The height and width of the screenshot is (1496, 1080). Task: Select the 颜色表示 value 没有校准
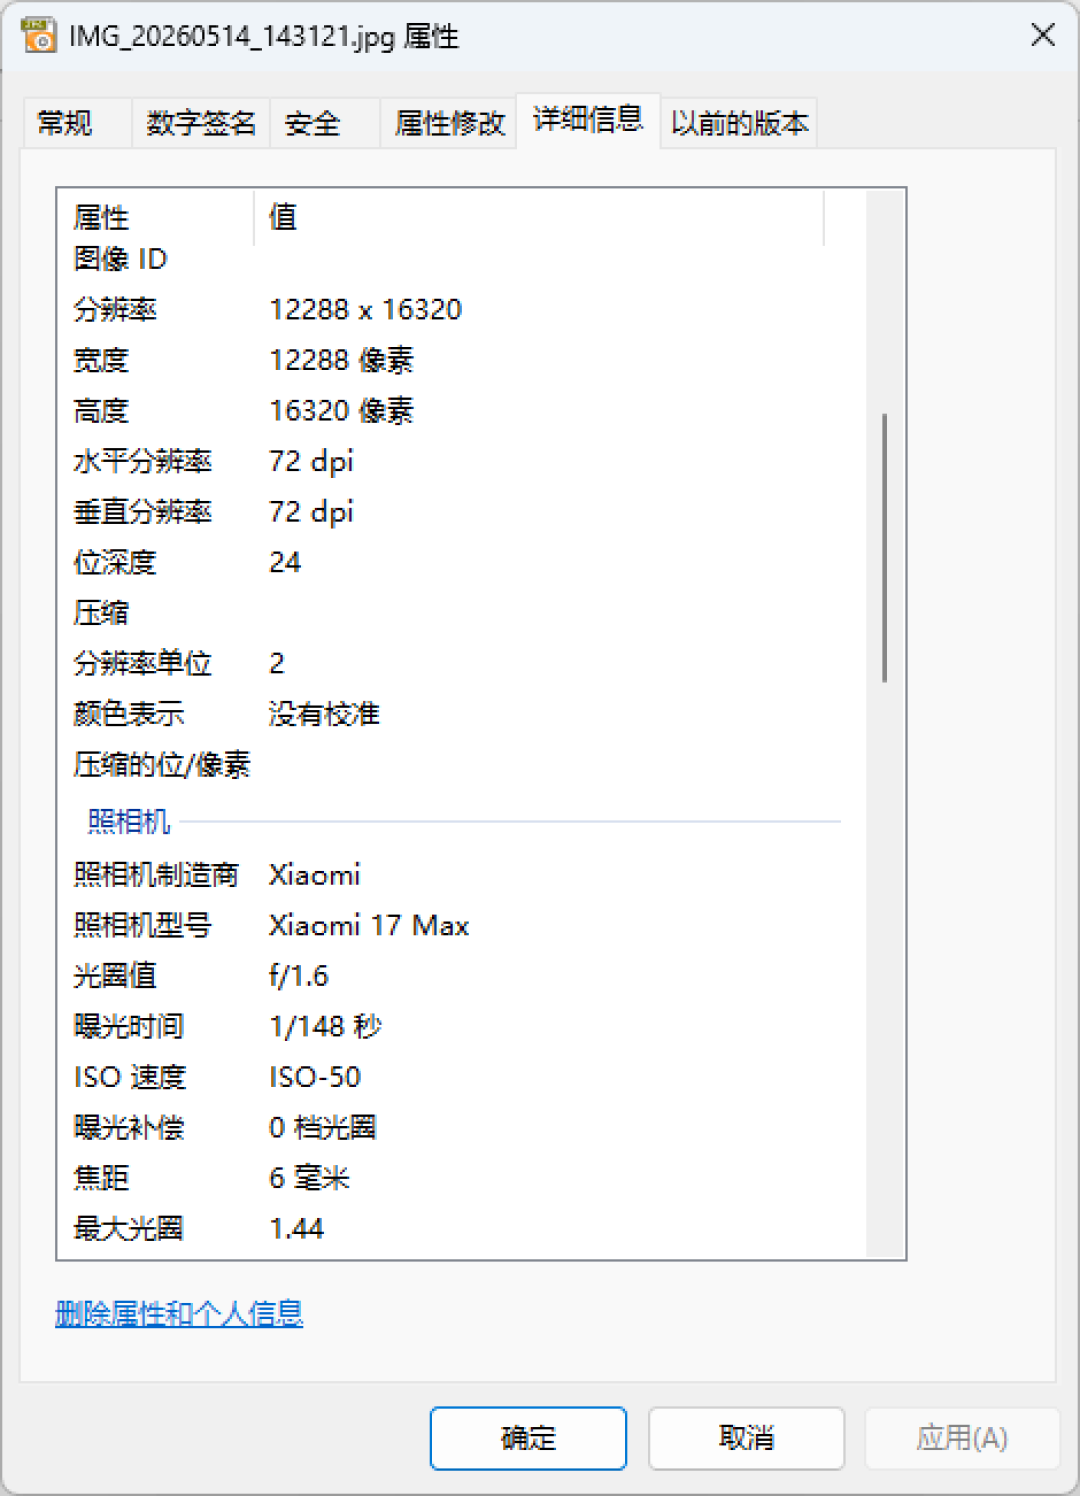pyautogui.click(x=324, y=714)
